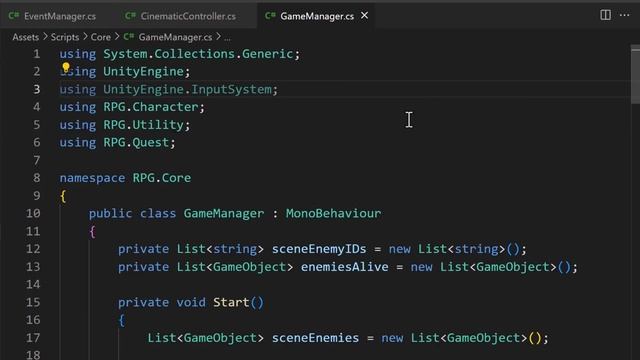
Task: Click the C# icon in the breadcrumb path
Action: pyautogui.click(x=129, y=37)
